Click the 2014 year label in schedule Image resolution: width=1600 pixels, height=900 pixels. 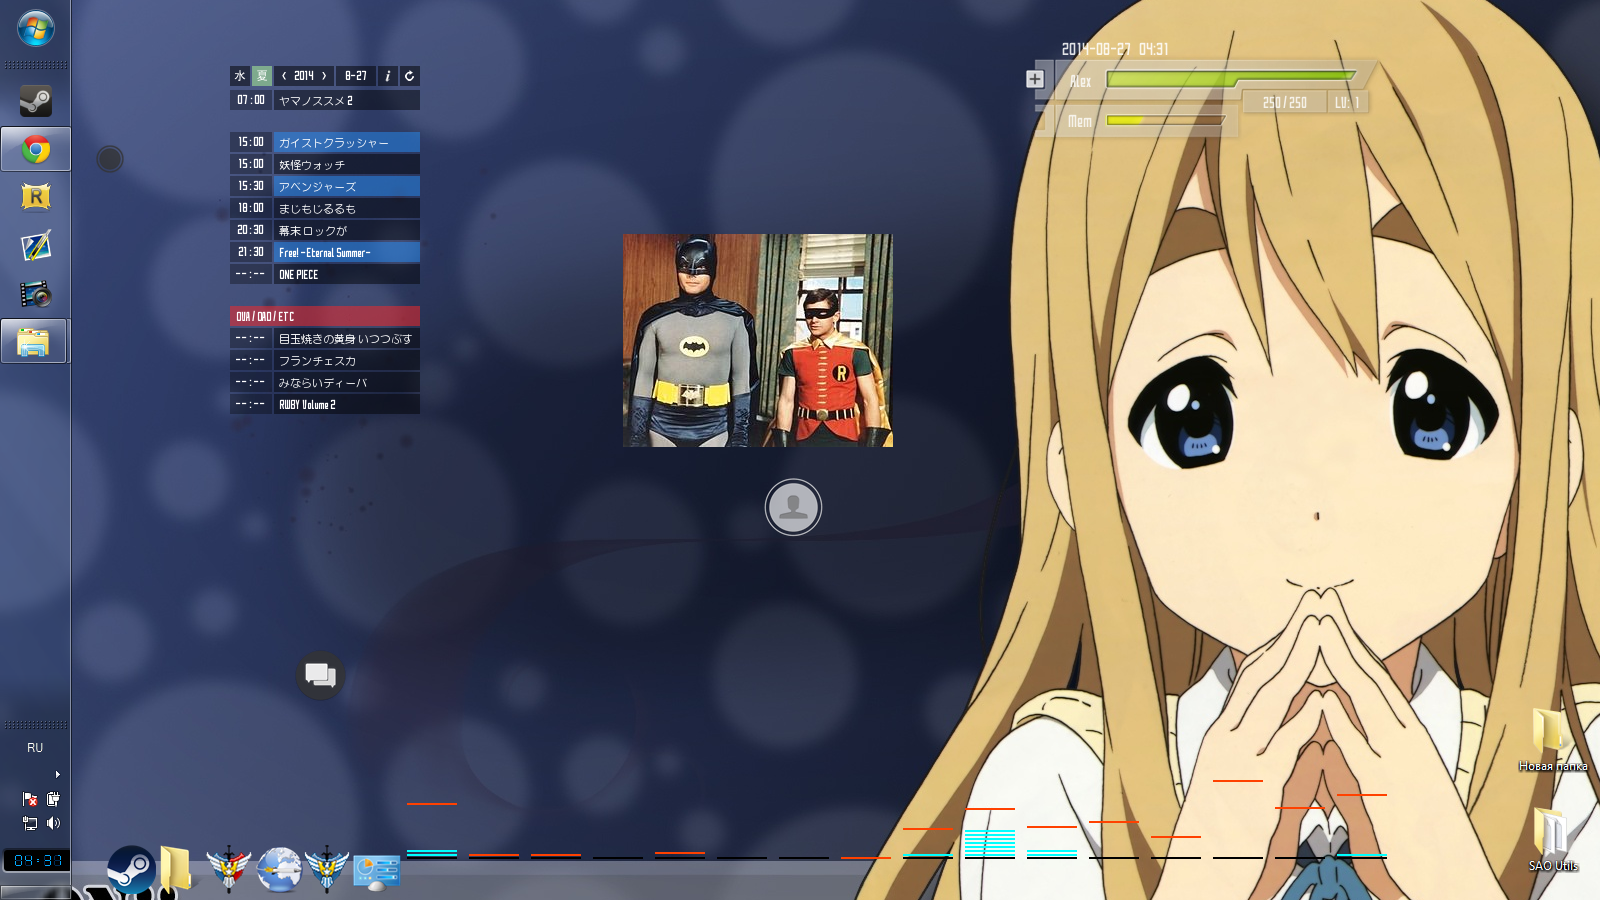(x=304, y=76)
